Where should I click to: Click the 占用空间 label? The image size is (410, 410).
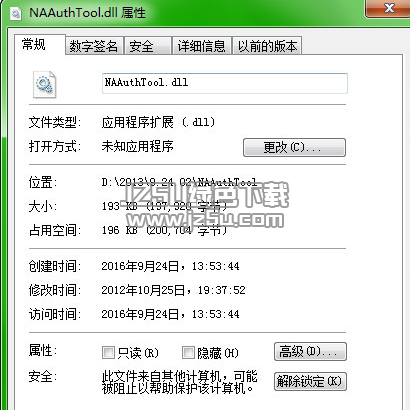click(55, 230)
